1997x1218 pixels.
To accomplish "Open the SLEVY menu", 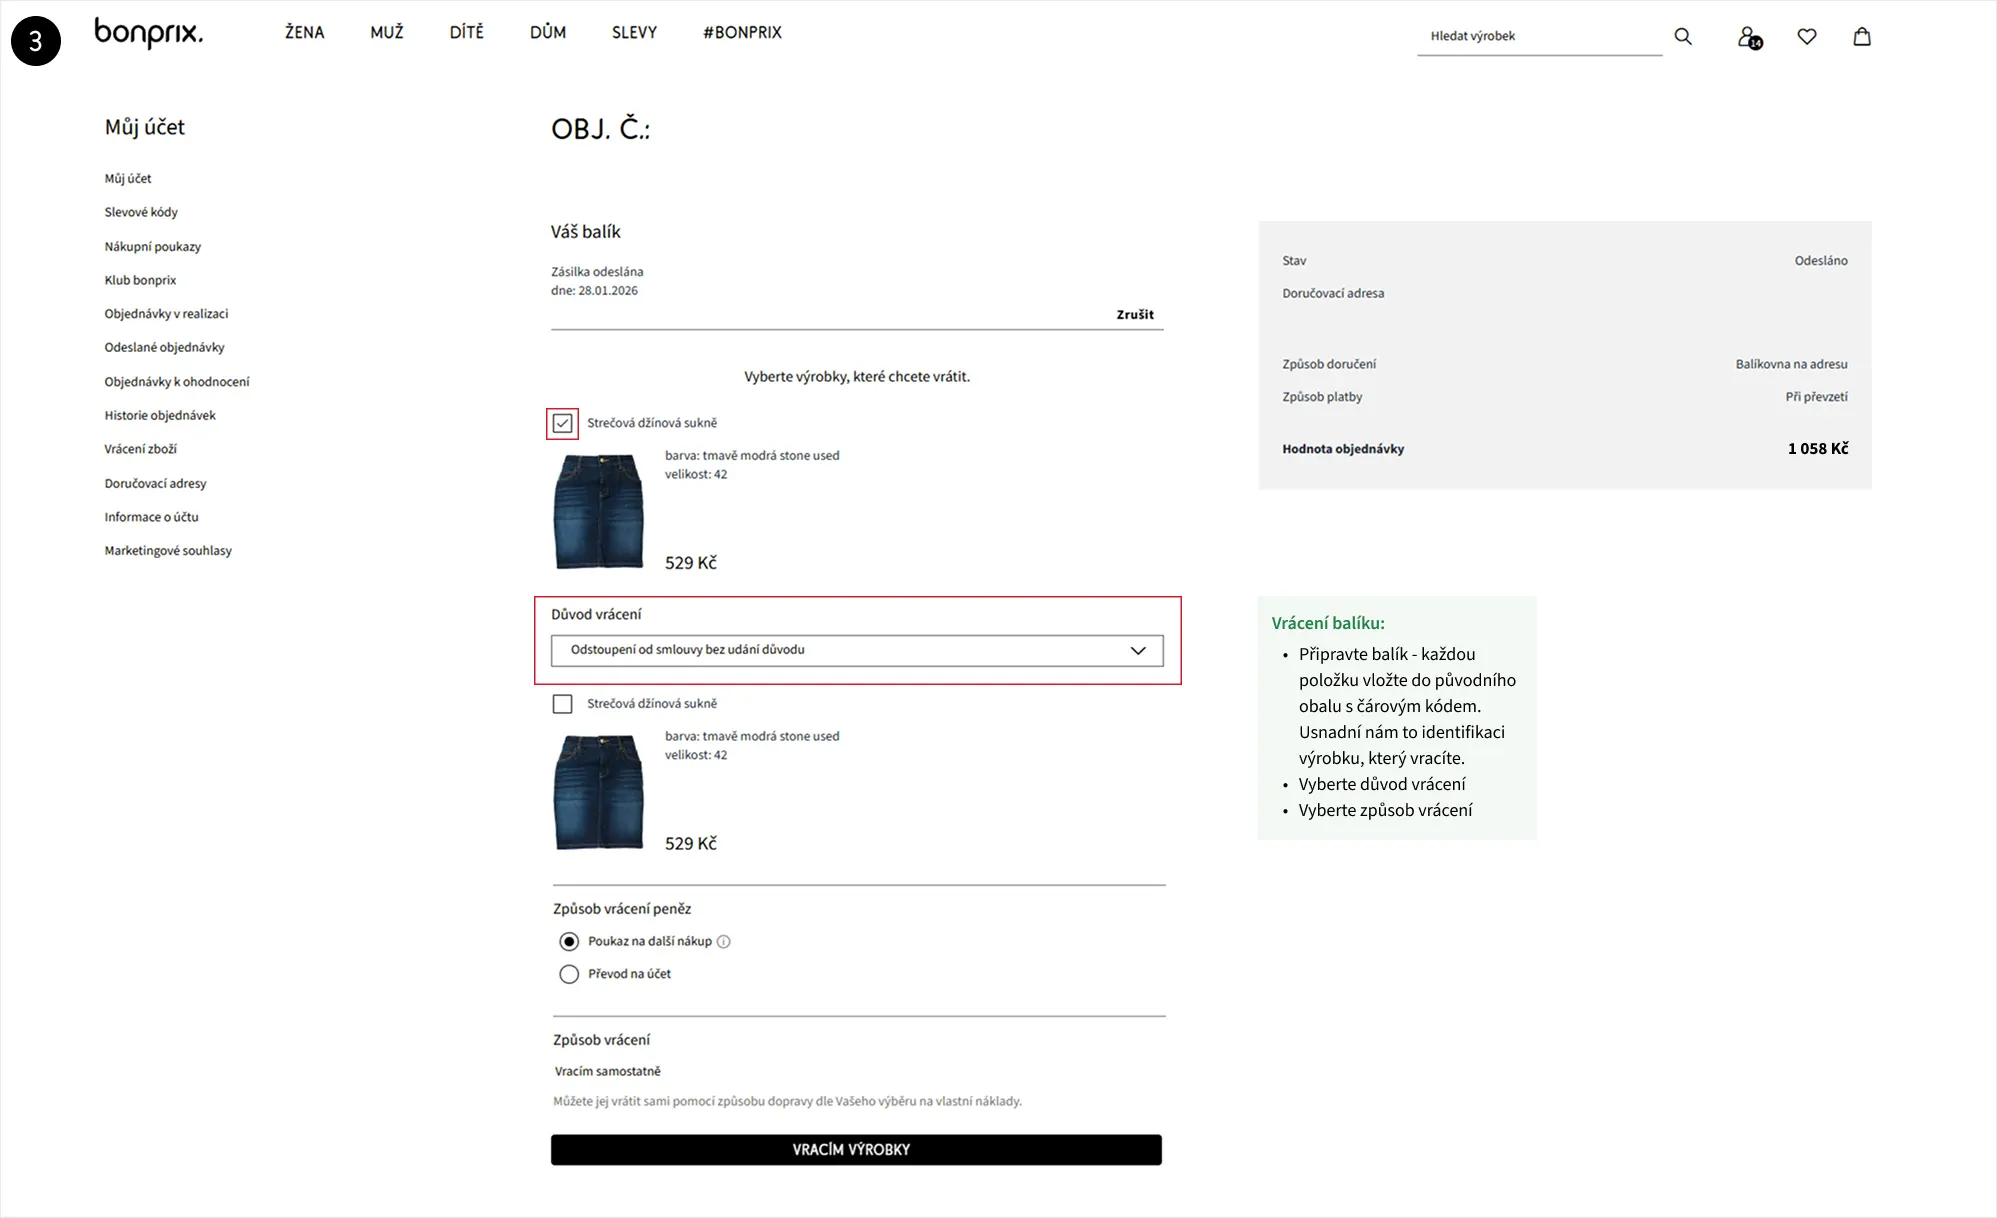I will click(x=634, y=32).
